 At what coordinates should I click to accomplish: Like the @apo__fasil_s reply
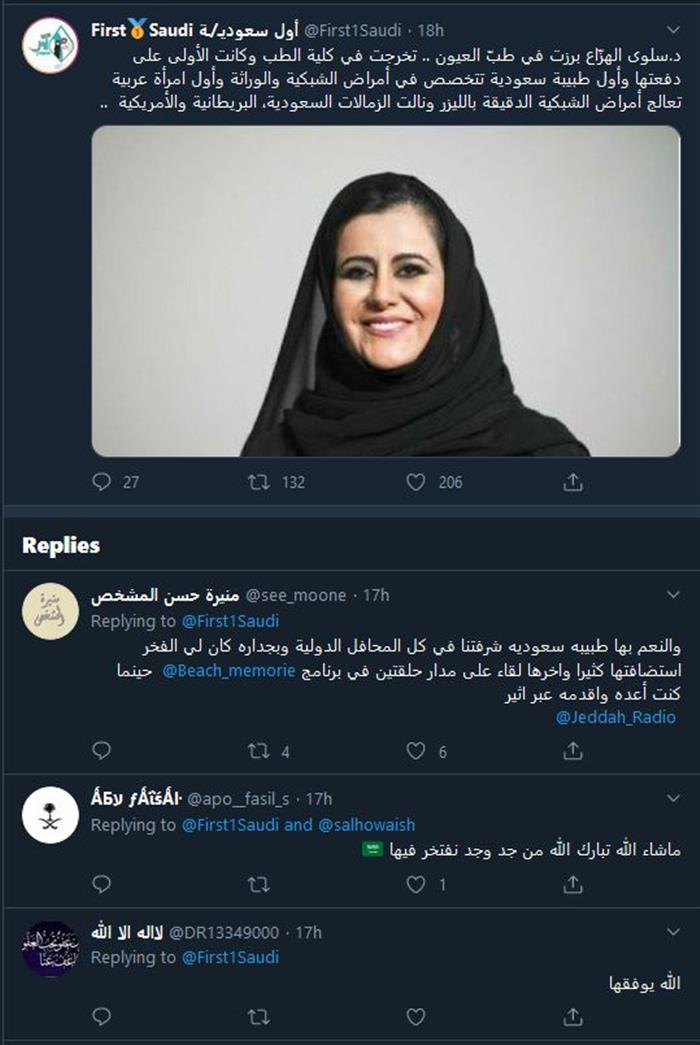tap(415, 884)
